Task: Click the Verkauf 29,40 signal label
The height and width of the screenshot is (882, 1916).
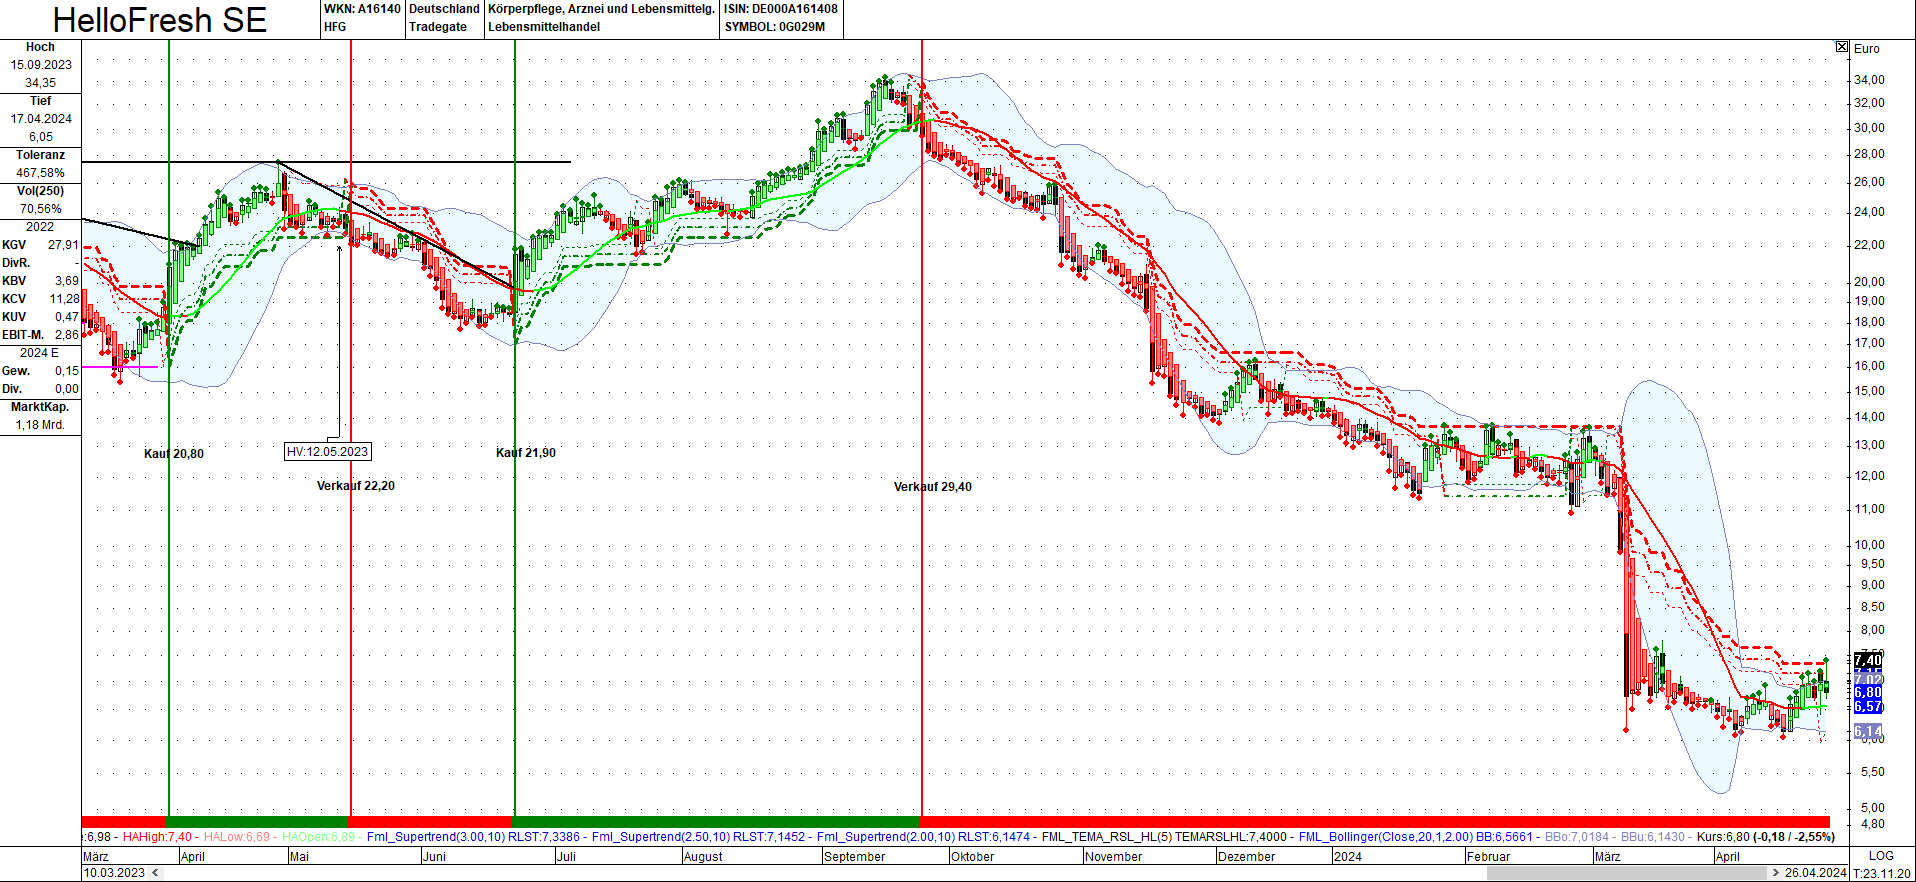Action: (933, 487)
